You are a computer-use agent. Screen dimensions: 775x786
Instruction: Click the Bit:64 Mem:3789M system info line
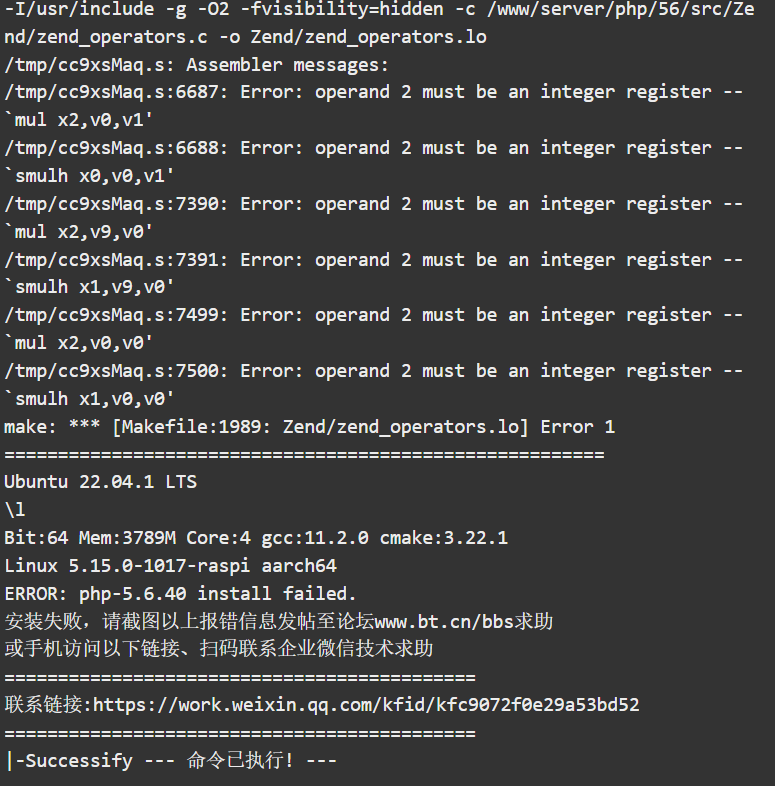pyautogui.click(x=256, y=538)
